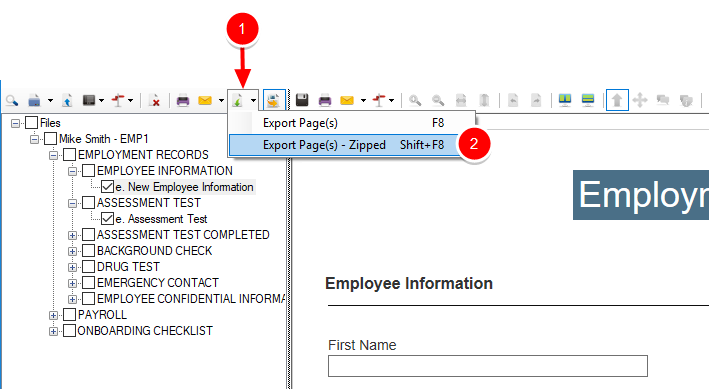The width and height of the screenshot is (709, 389).
Task: Click the red signpost icon in file toolbar
Action: click(x=118, y=100)
